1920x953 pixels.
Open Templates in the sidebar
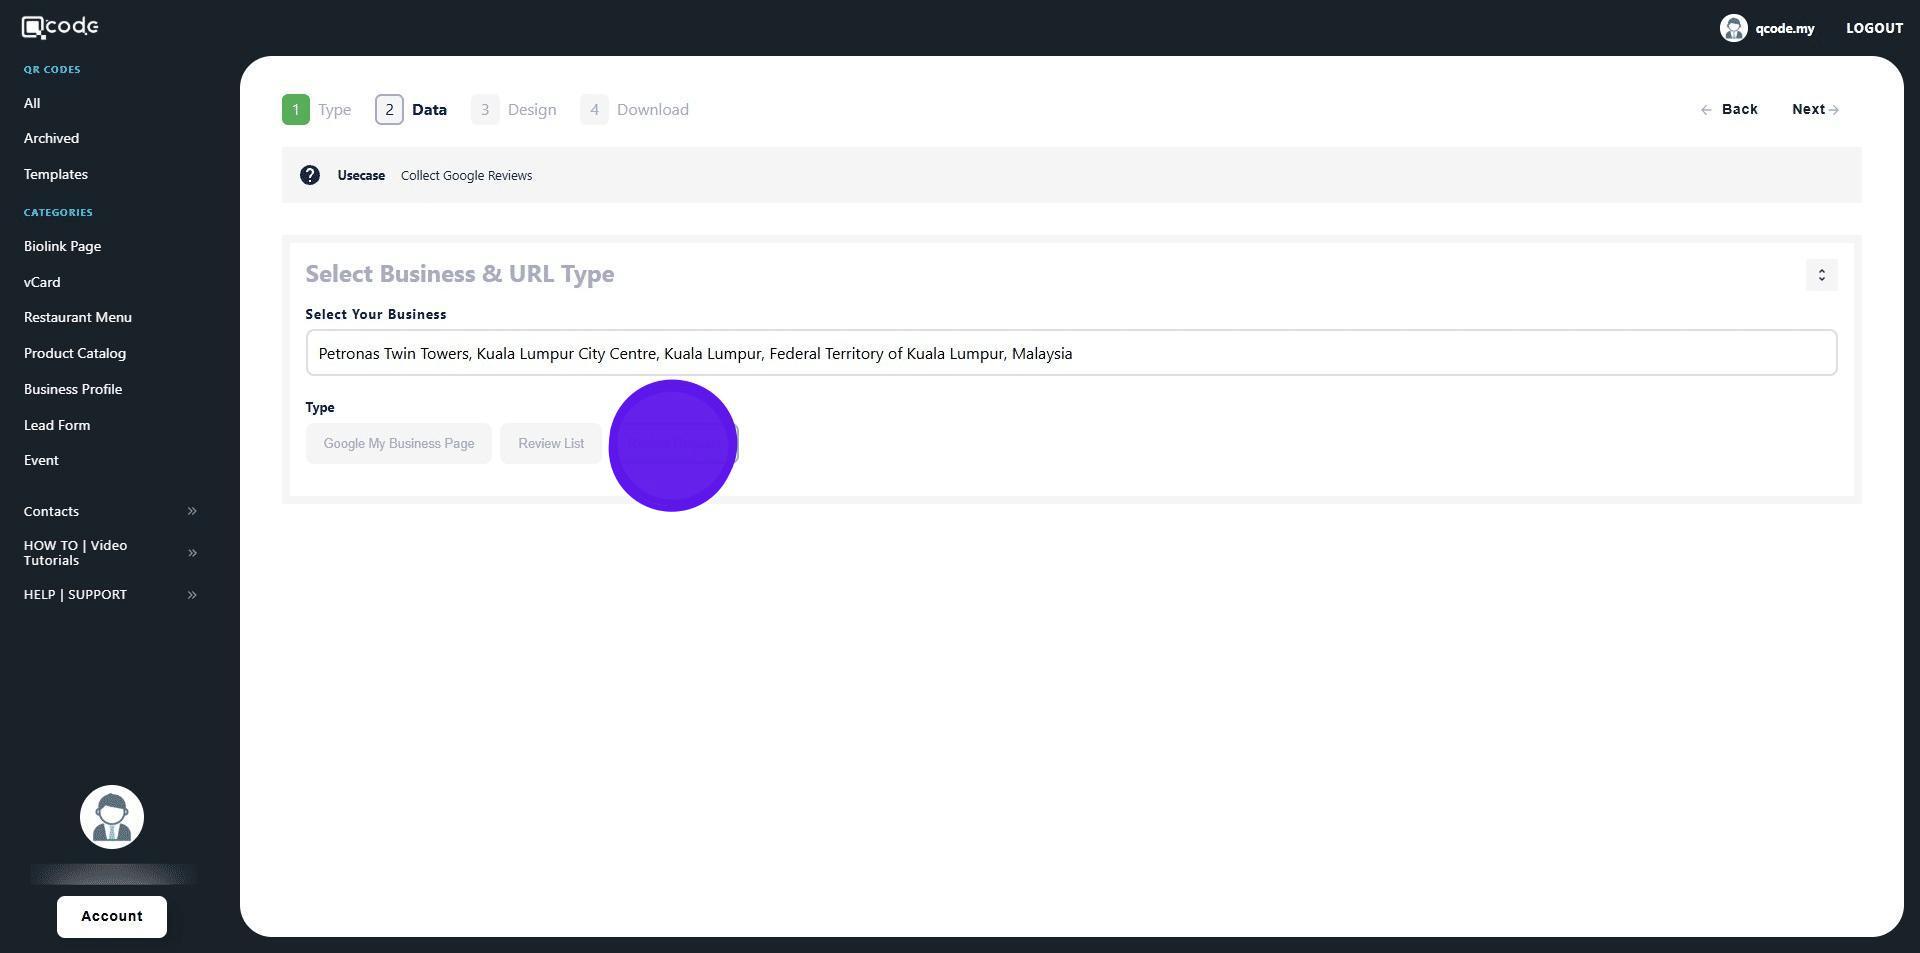coord(56,175)
